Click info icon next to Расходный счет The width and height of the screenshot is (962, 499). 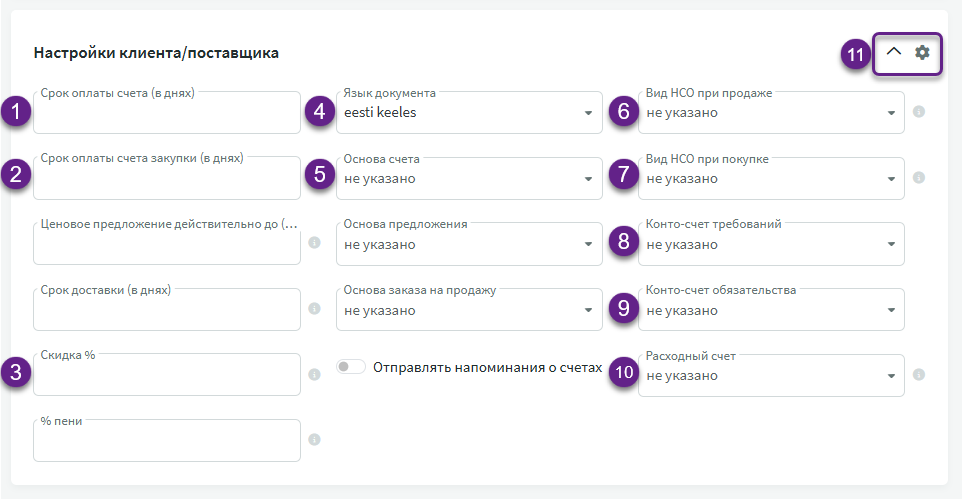pos(918,375)
